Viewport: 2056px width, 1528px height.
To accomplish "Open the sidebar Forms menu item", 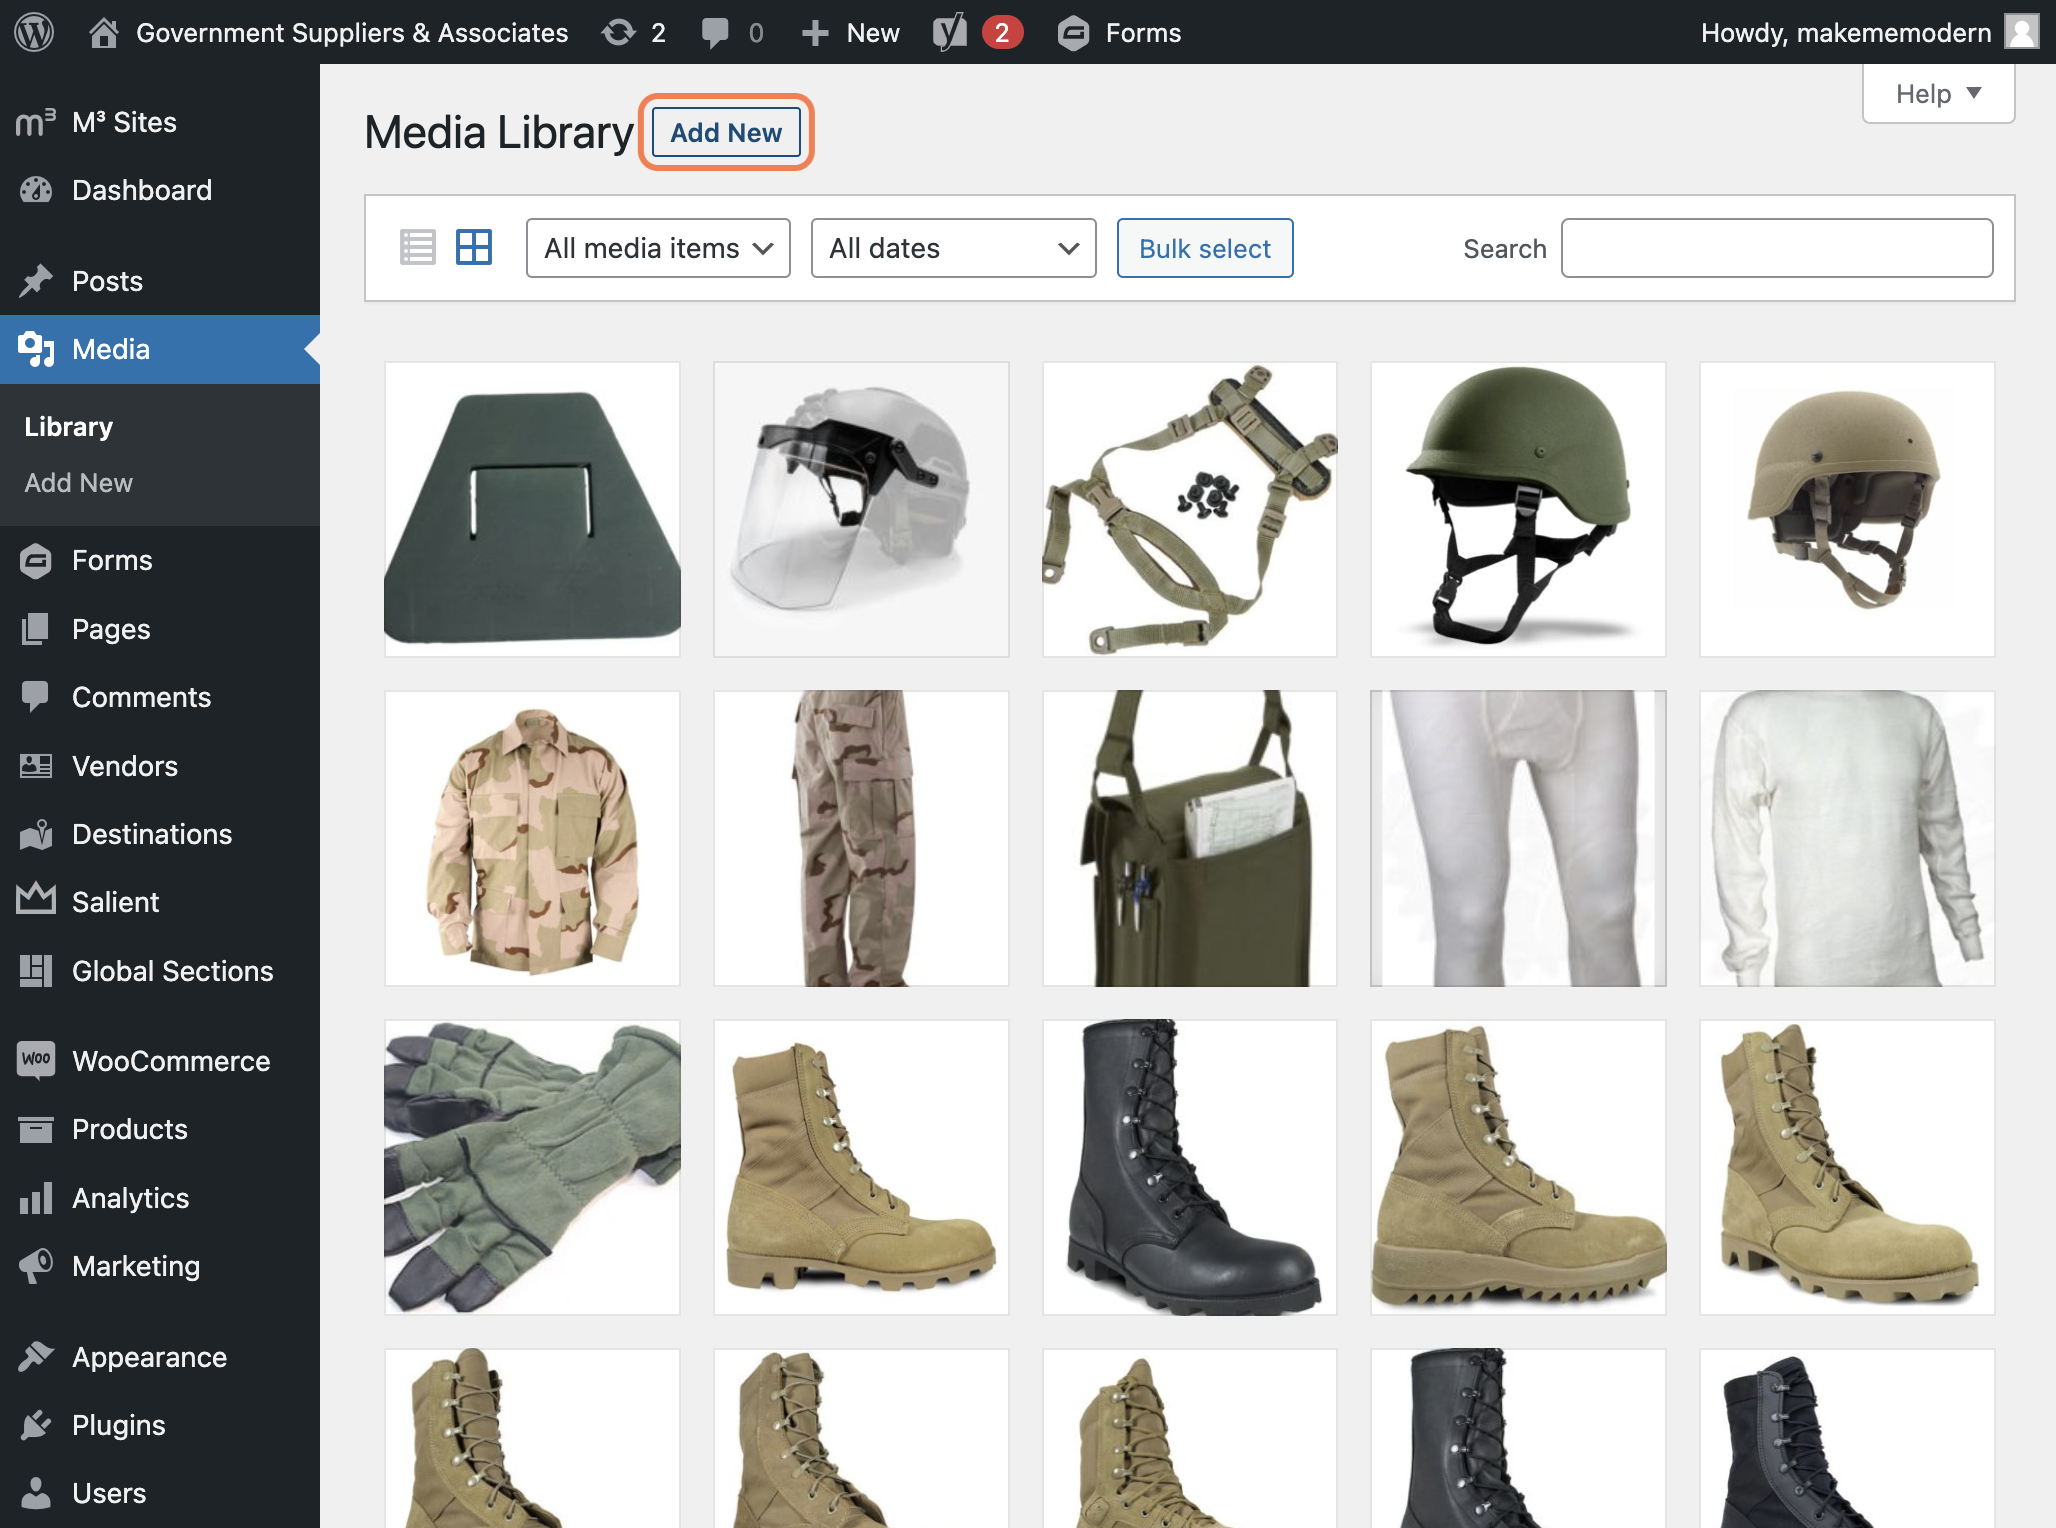I will pyautogui.click(x=160, y=560).
